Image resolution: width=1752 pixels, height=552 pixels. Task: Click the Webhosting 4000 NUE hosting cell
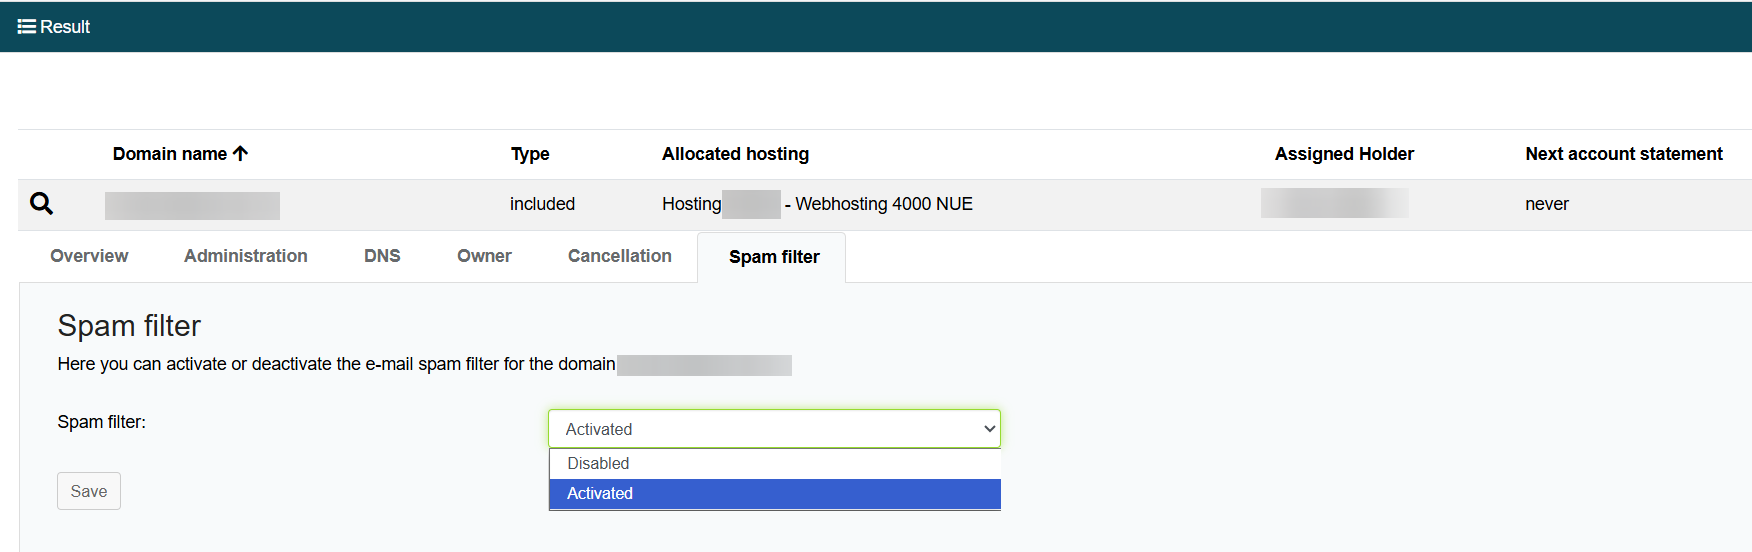(817, 204)
